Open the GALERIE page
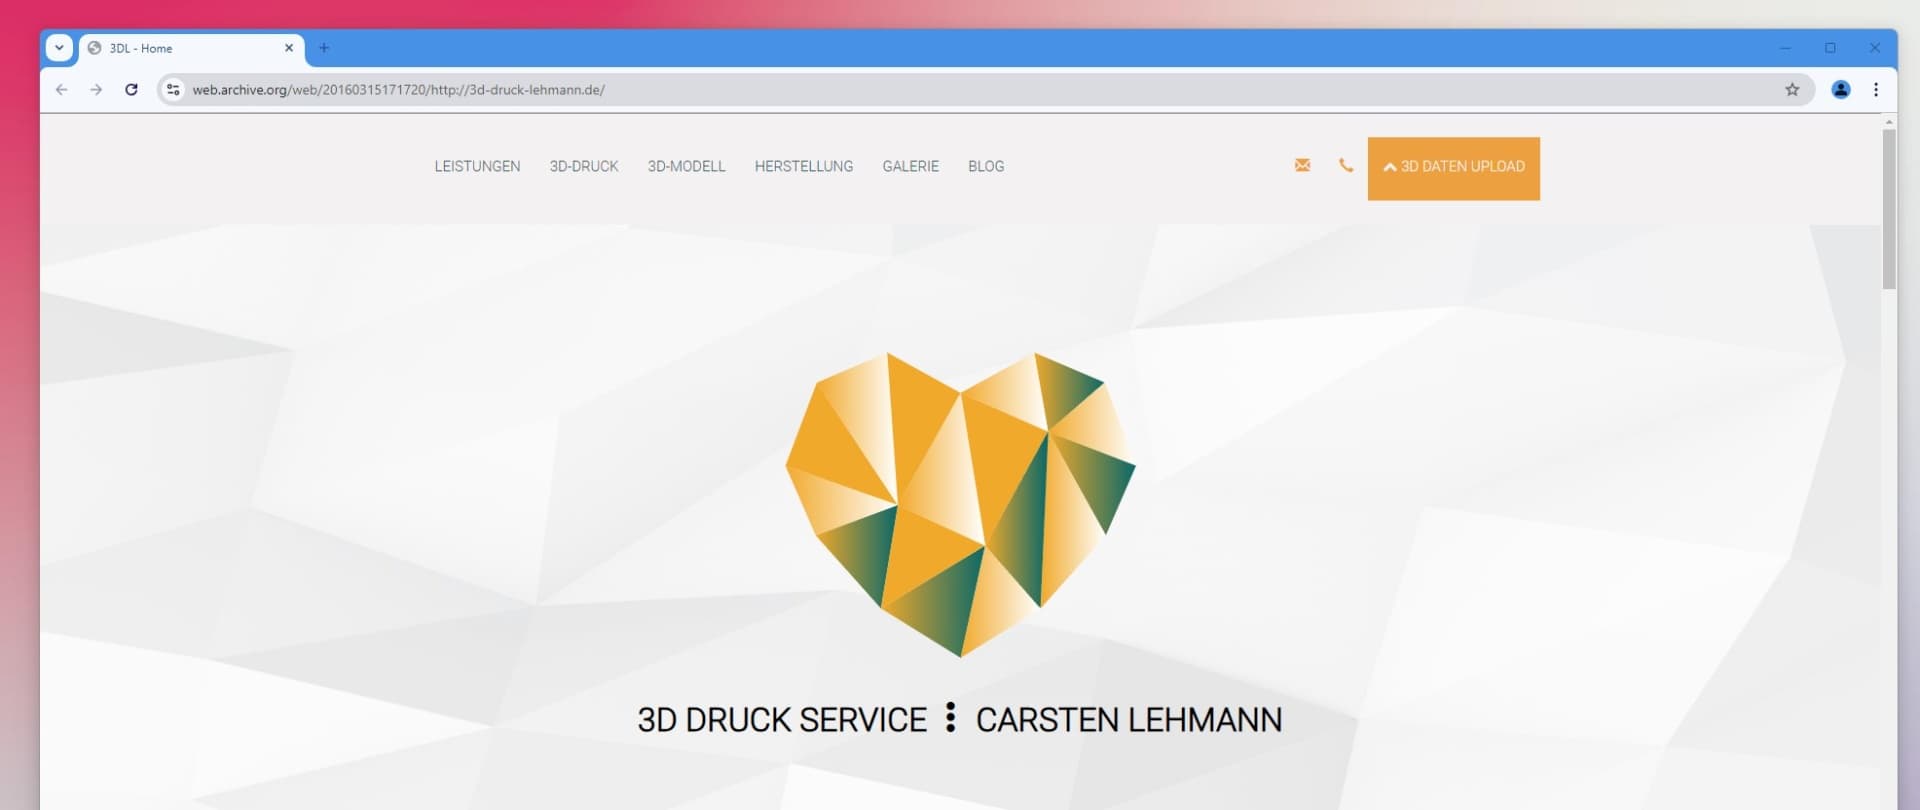Image resolution: width=1920 pixels, height=810 pixels. (910, 166)
